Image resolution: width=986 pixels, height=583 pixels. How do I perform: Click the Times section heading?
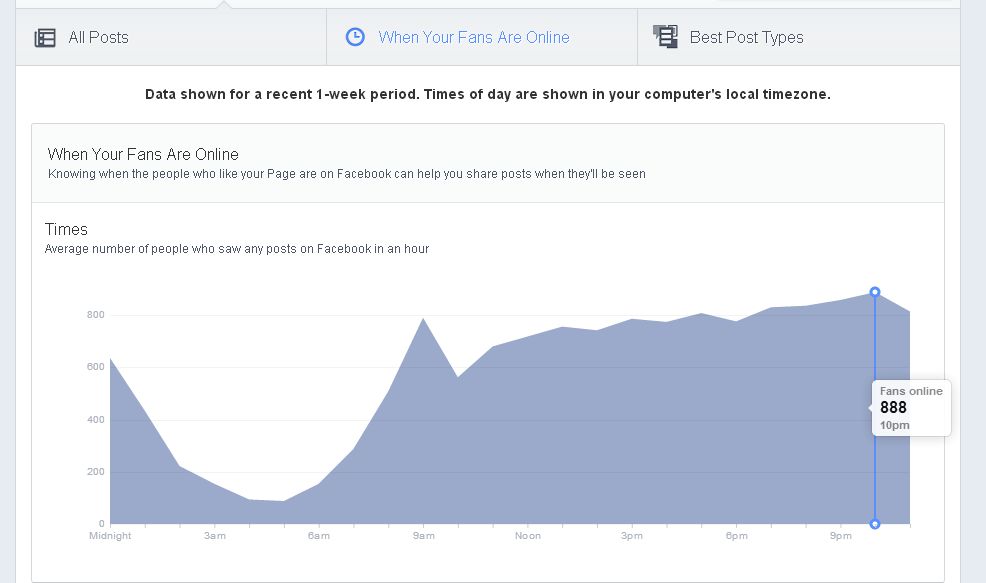[x=66, y=229]
